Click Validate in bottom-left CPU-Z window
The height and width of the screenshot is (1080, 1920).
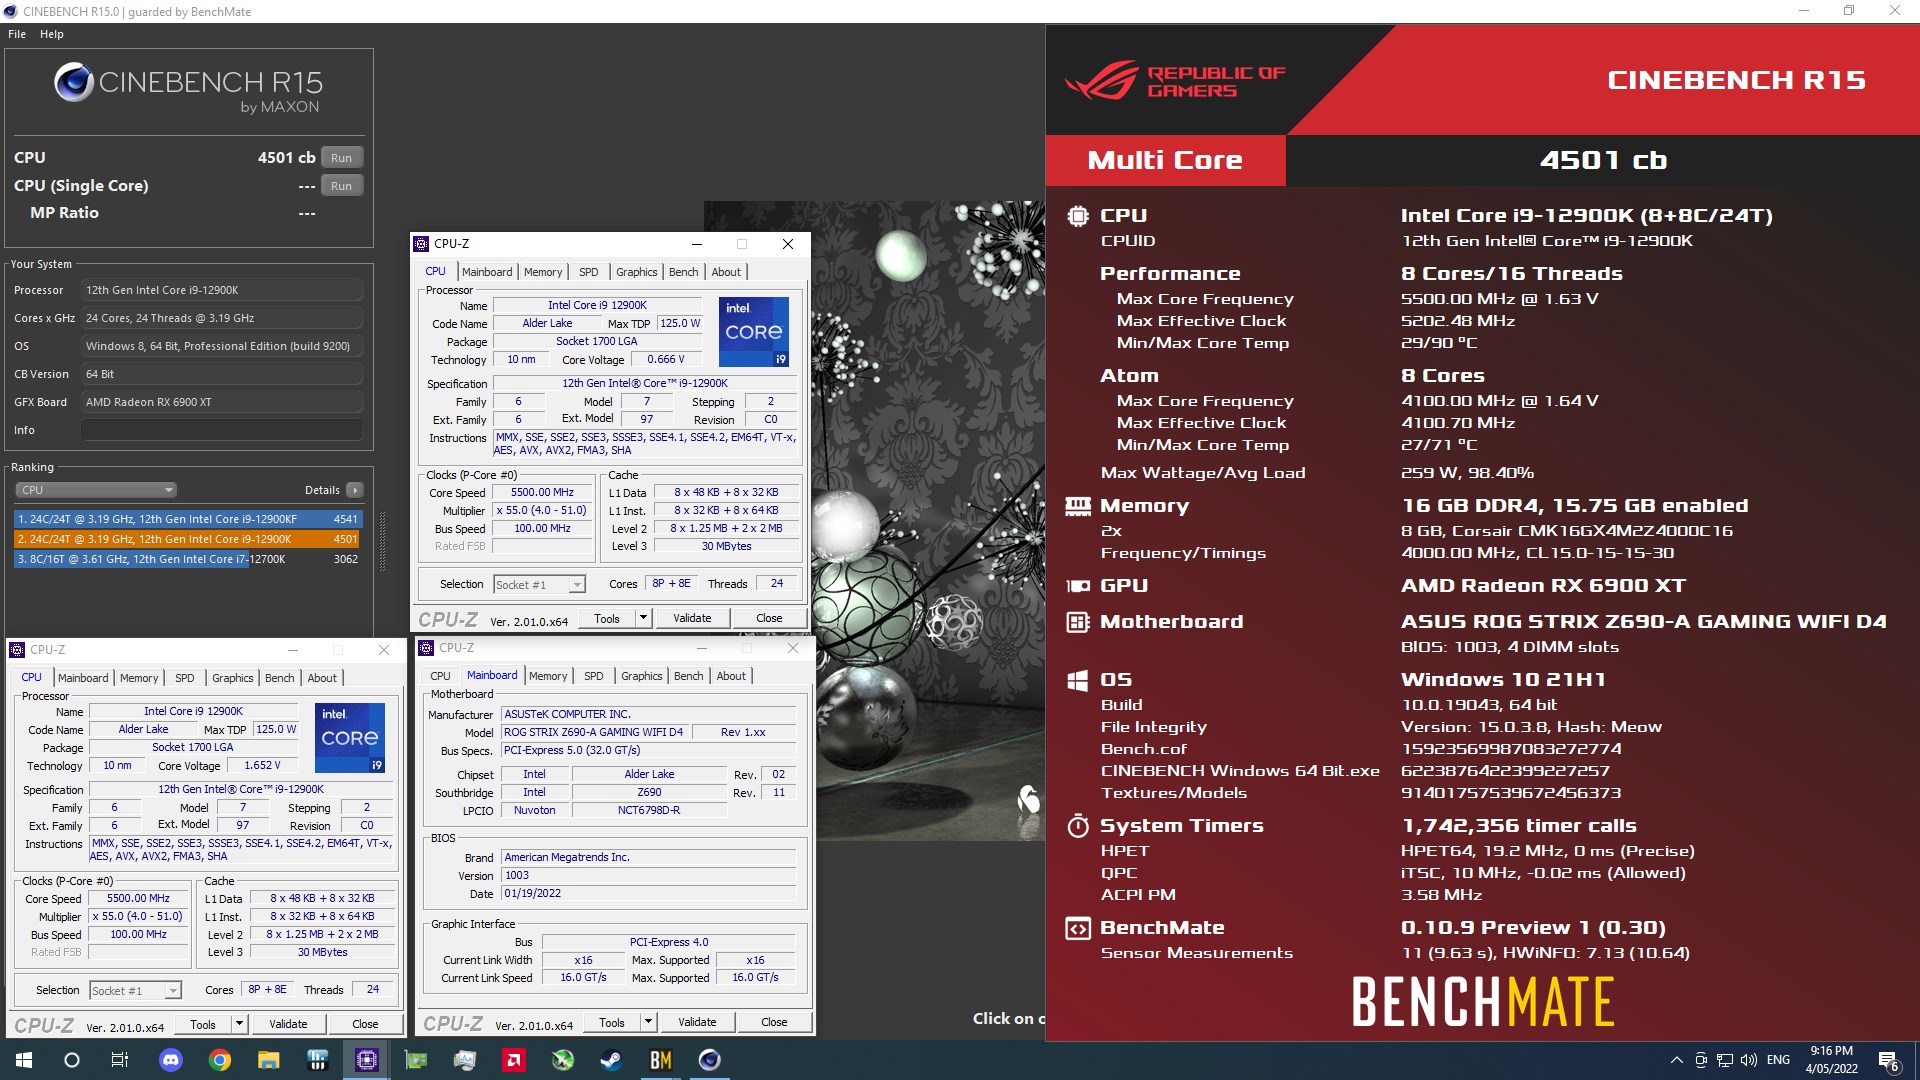click(288, 1024)
